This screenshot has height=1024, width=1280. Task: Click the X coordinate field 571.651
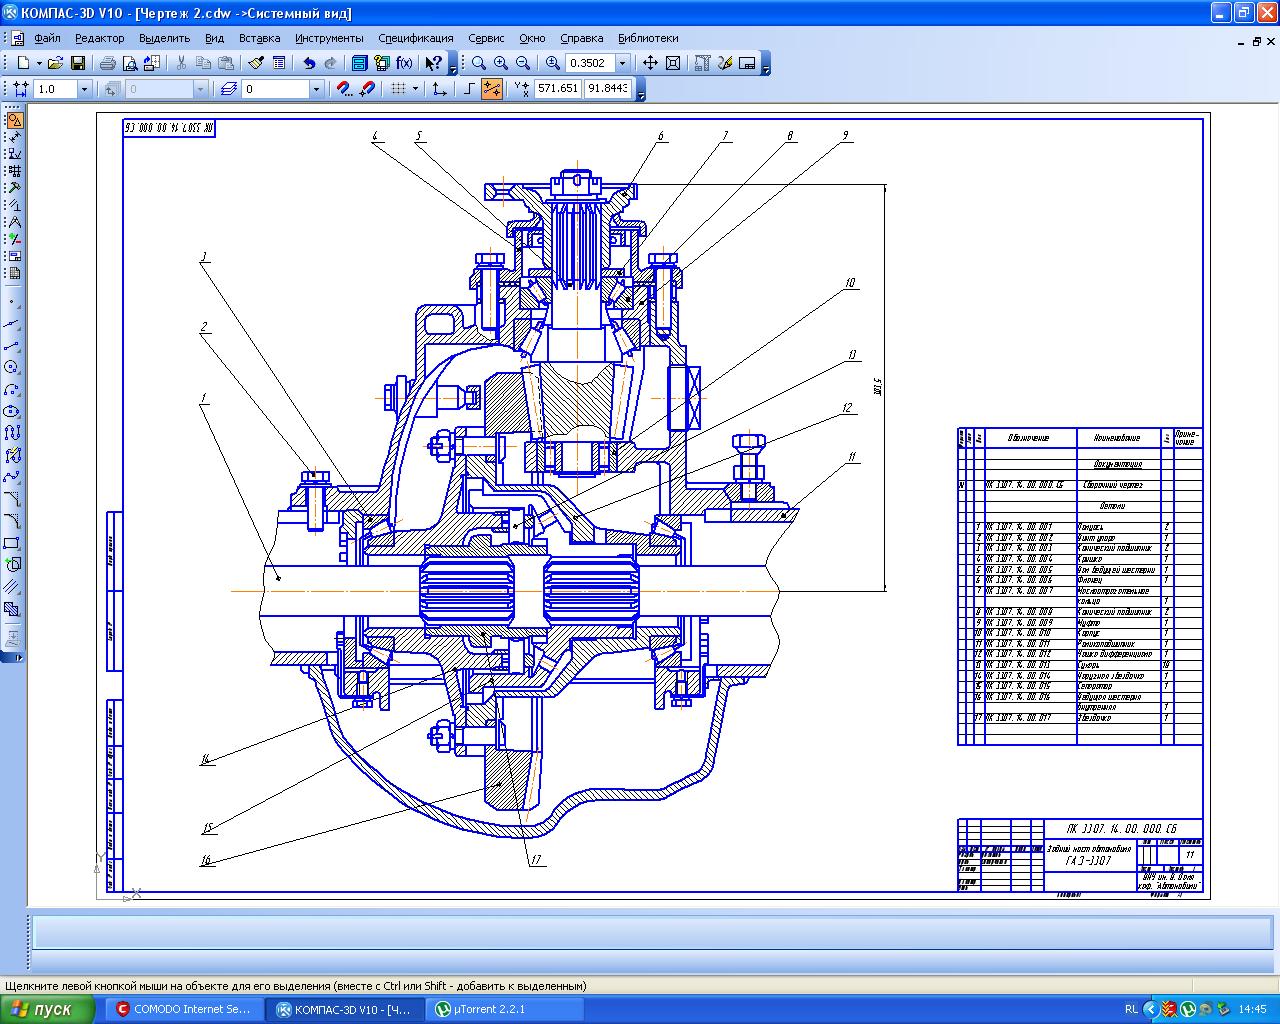coord(558,89)
